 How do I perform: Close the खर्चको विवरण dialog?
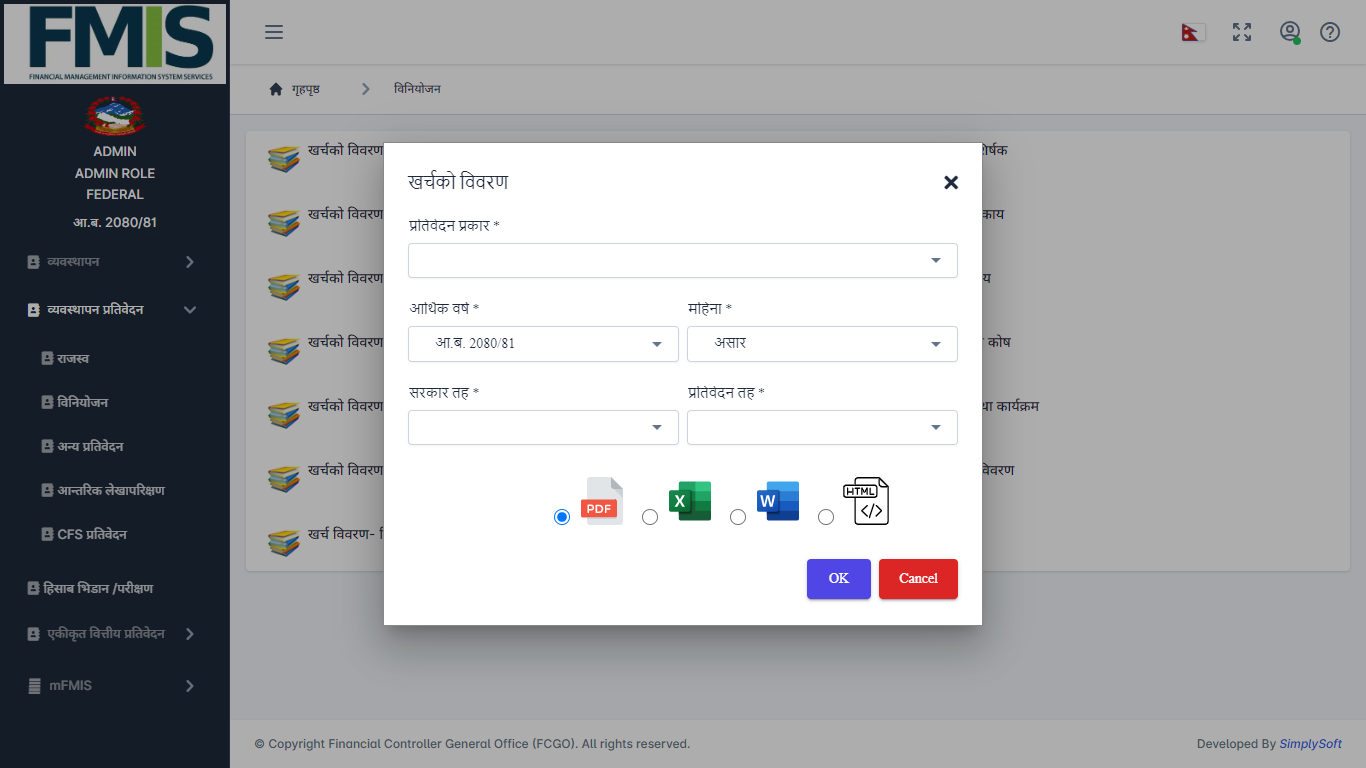951,182
